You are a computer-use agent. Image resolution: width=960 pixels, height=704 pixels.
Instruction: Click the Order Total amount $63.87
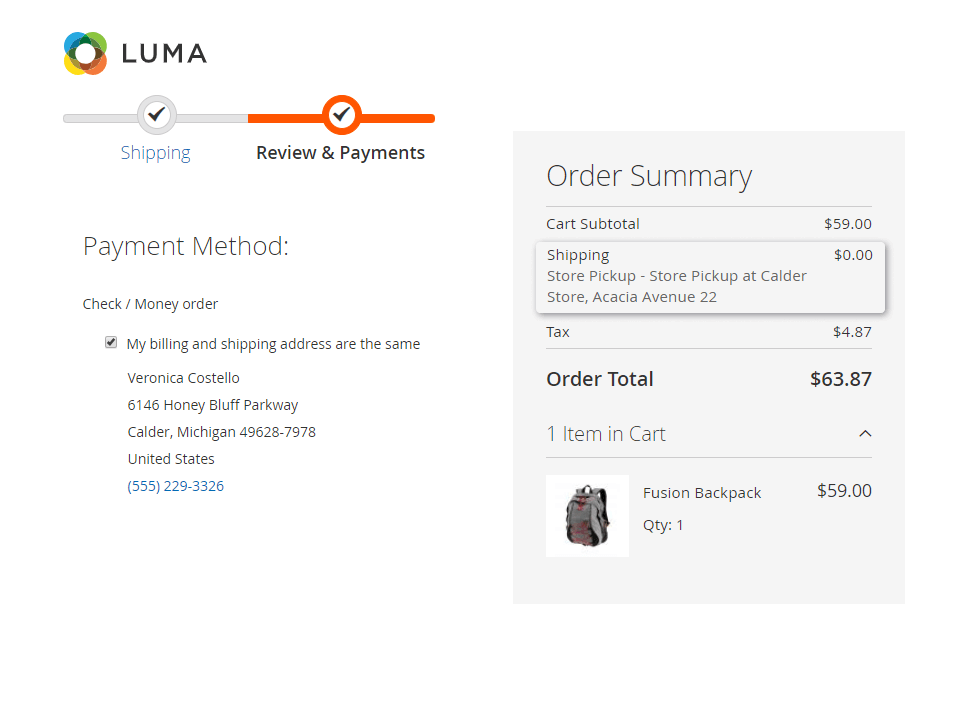840,379
